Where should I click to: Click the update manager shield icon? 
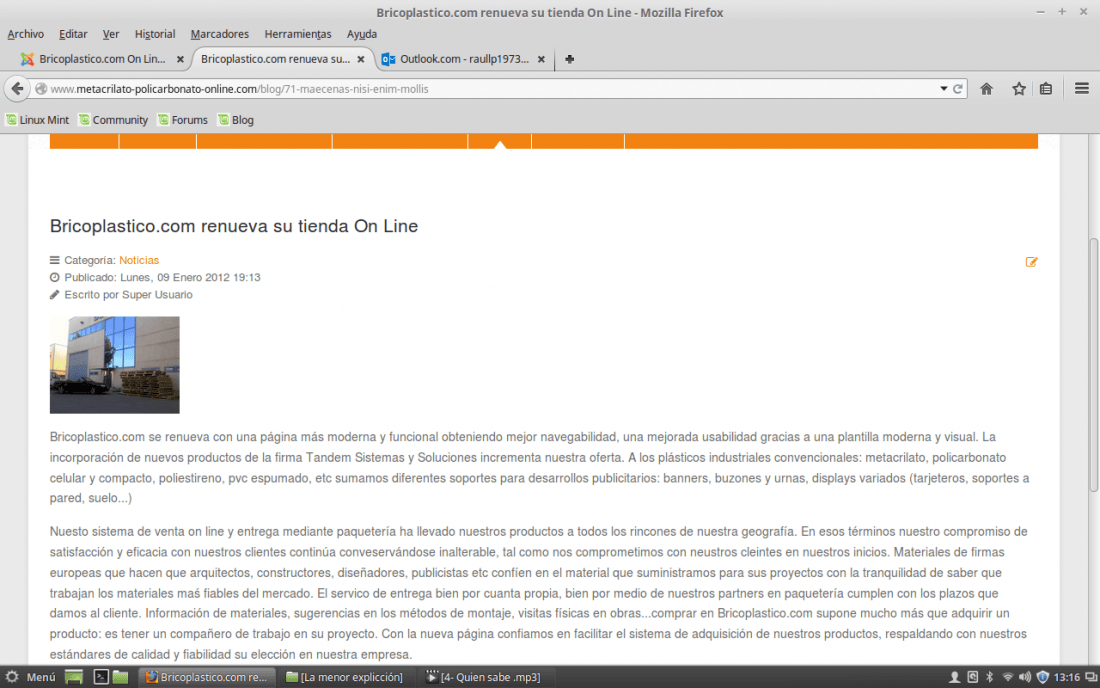(1042, 677)
